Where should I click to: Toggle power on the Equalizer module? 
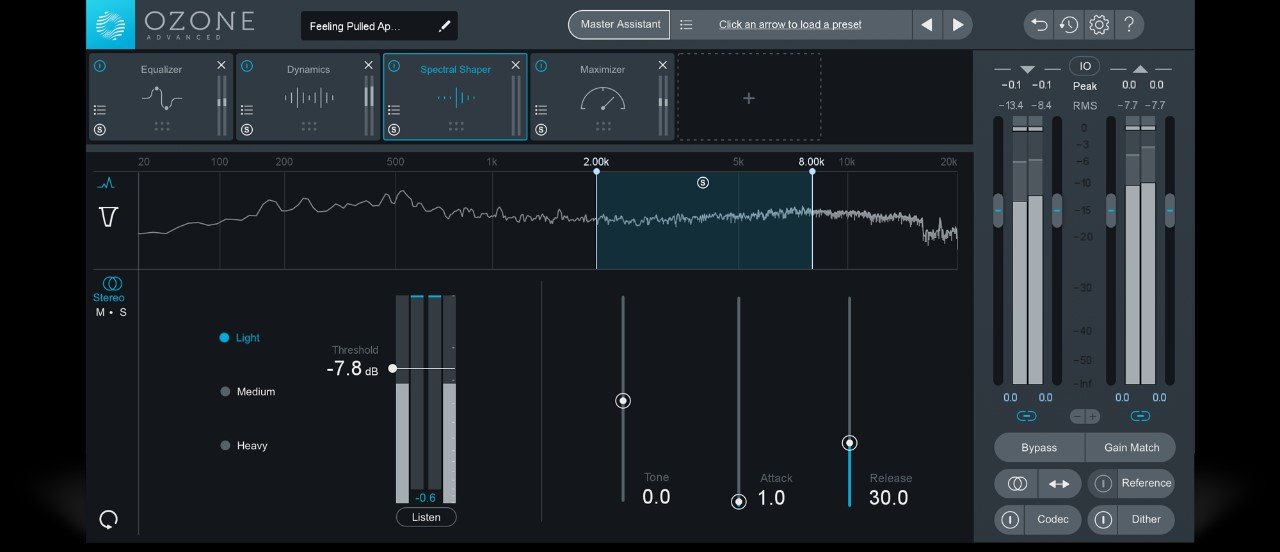pos(99,66)
